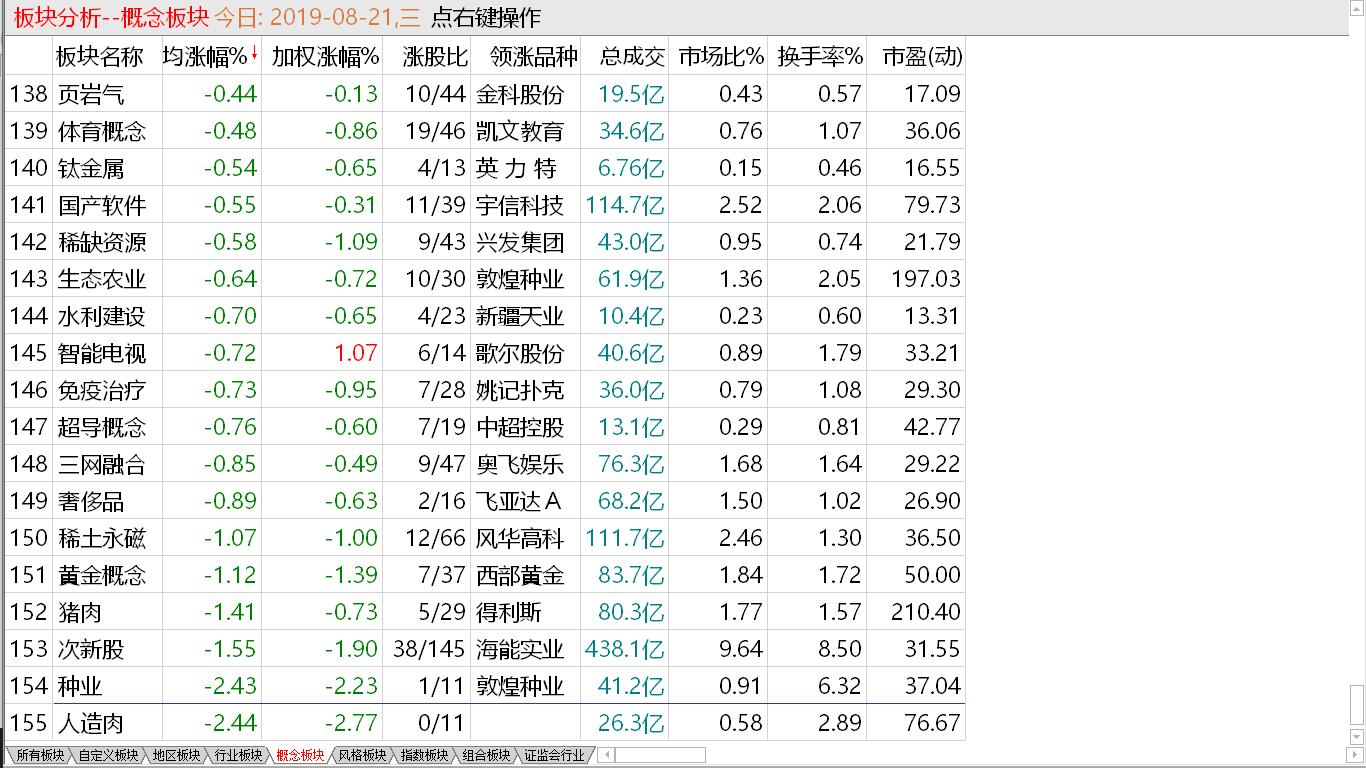Select the 概念板块 tab

[300, 756]
